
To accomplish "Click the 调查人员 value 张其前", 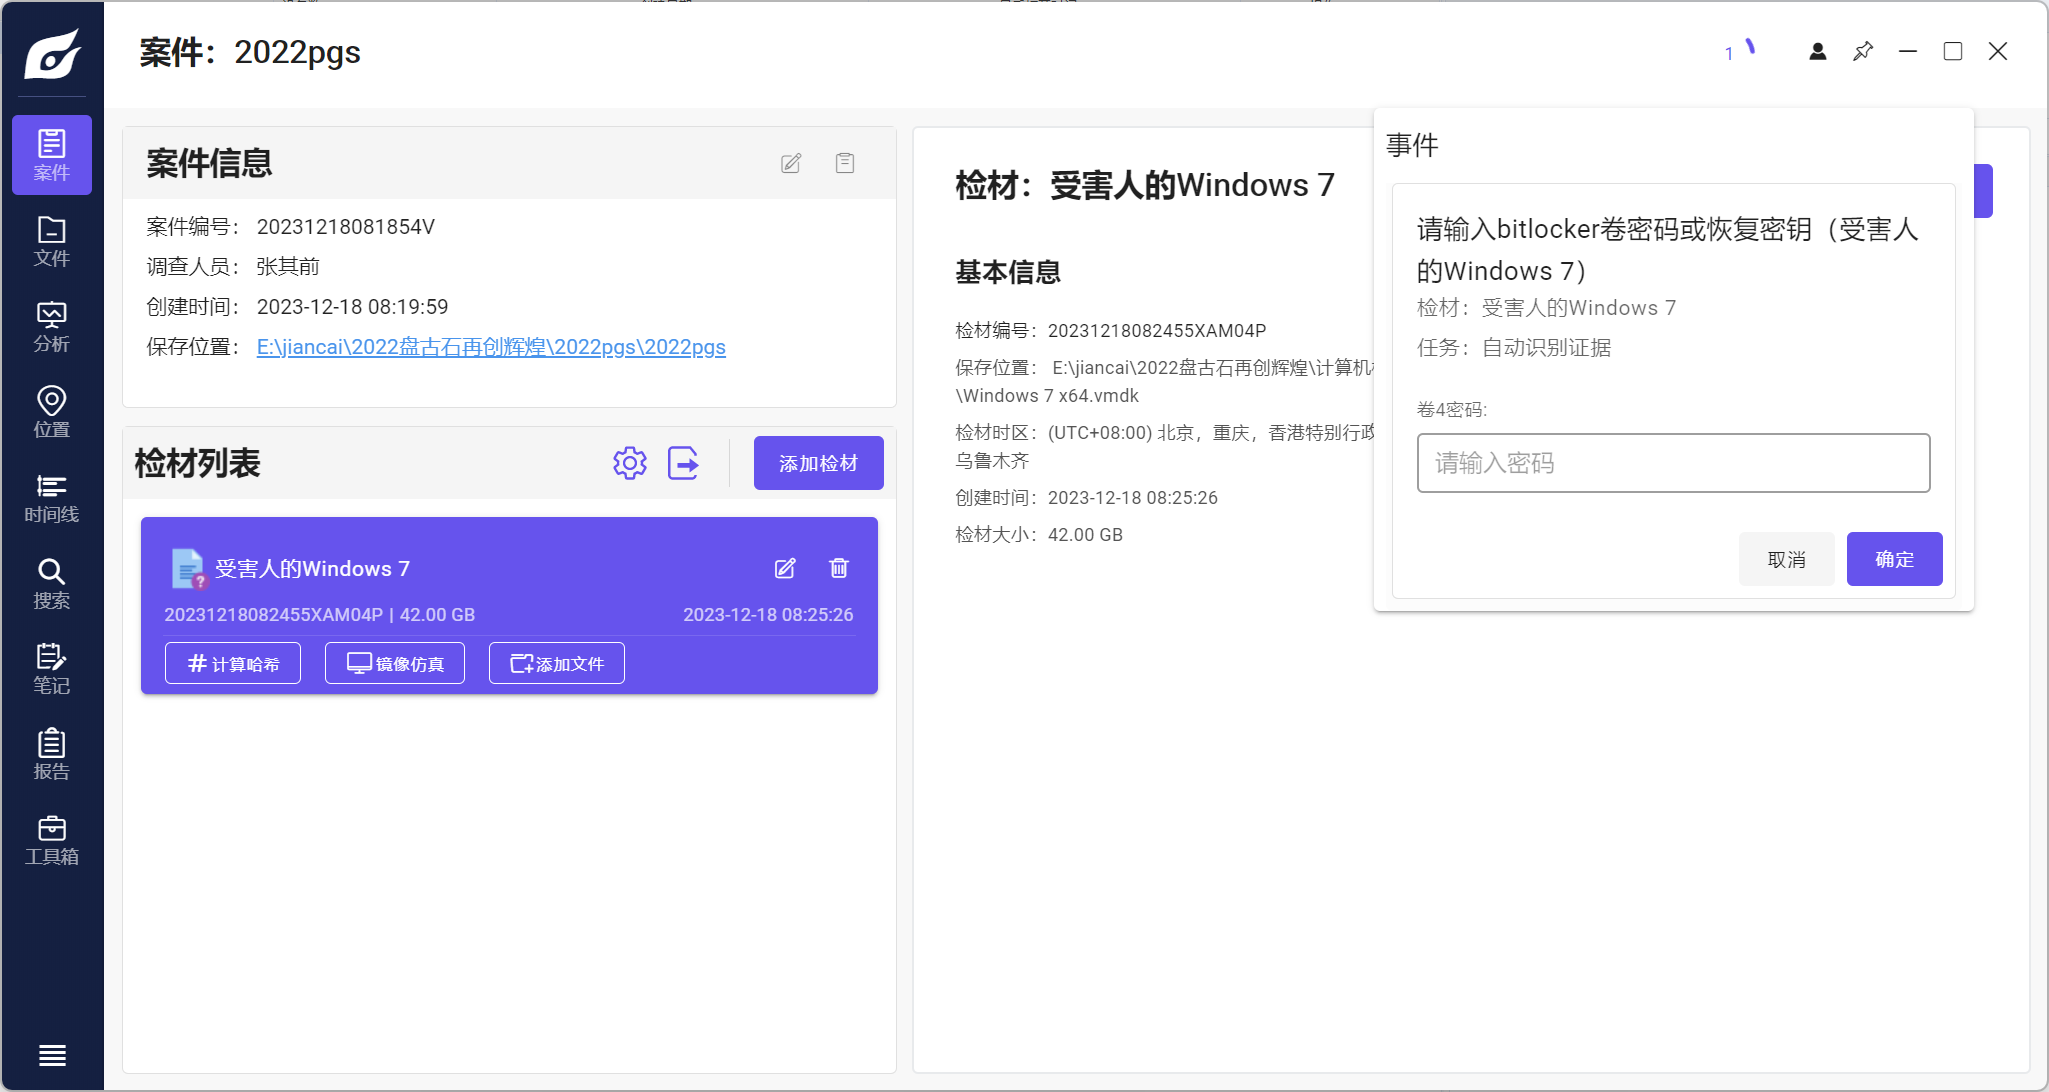I will click(x=288, y=267).
